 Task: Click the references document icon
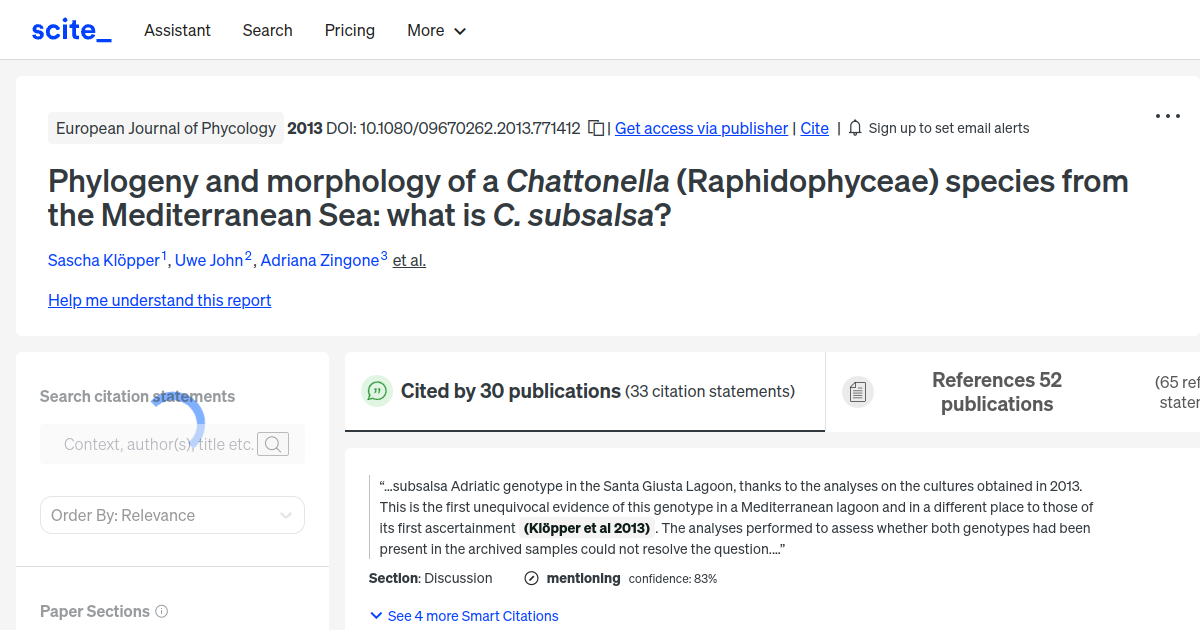click(858, 391)
